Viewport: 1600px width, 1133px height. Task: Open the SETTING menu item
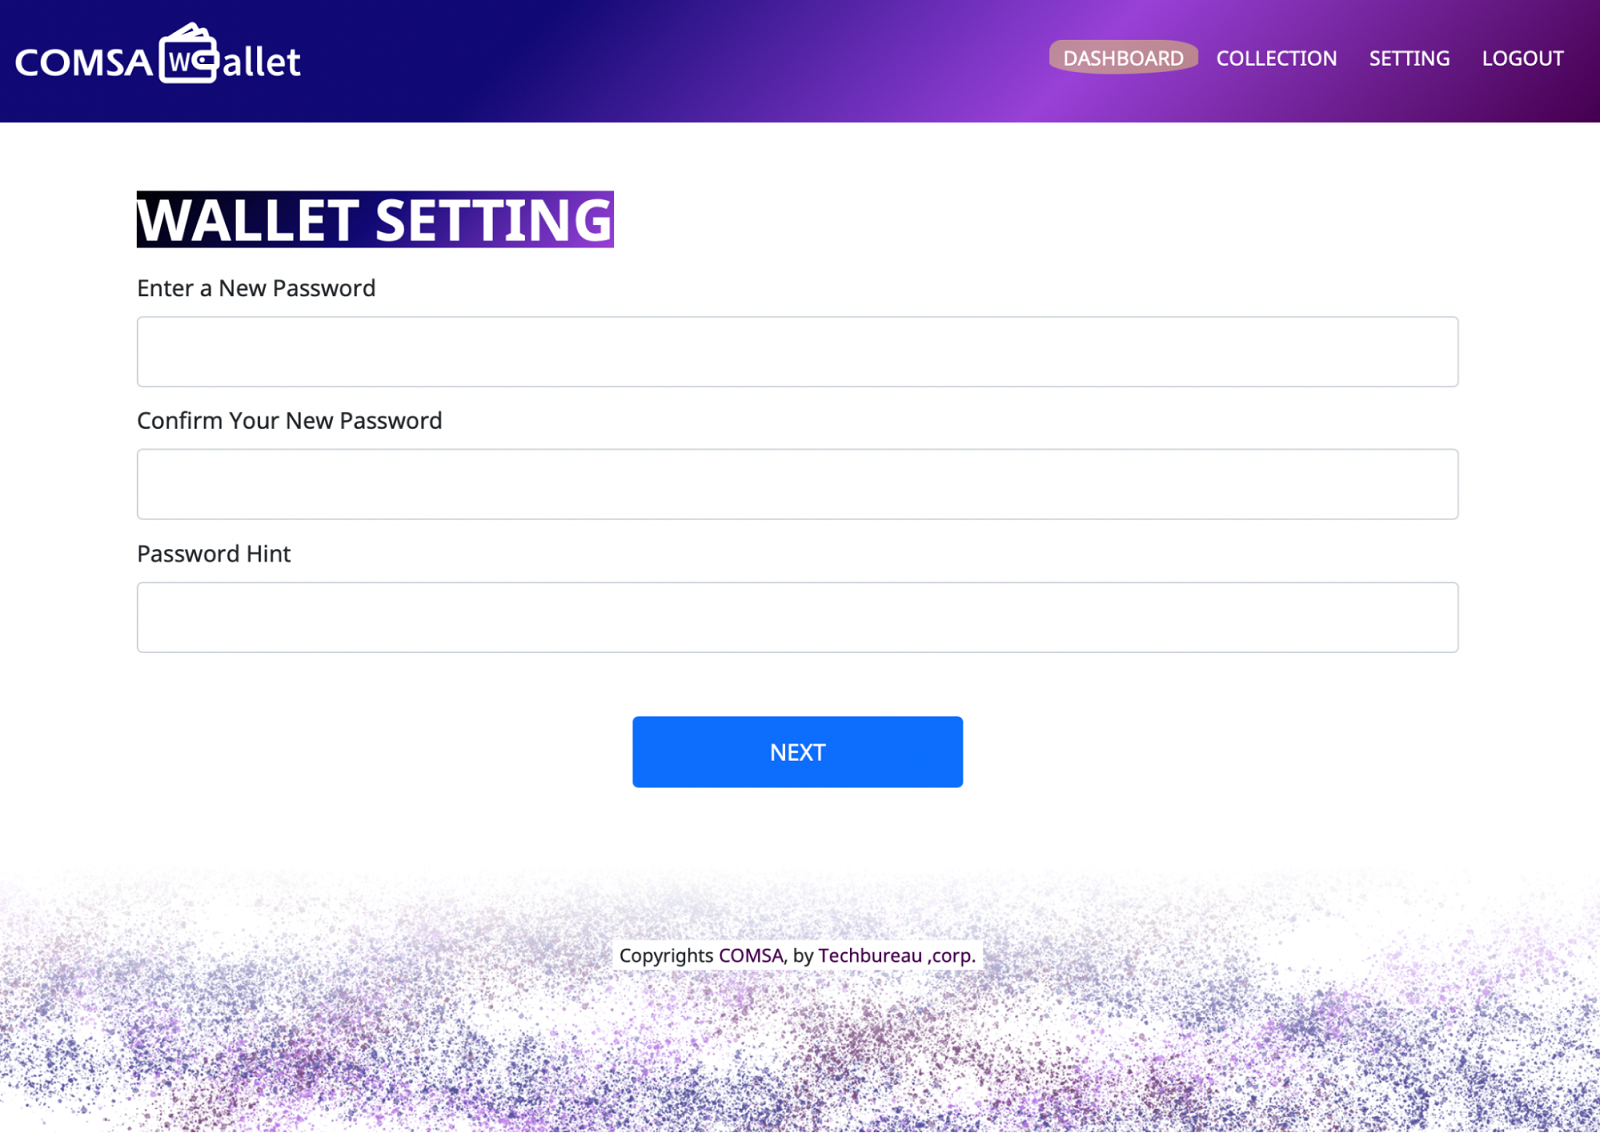[1409, 58]
